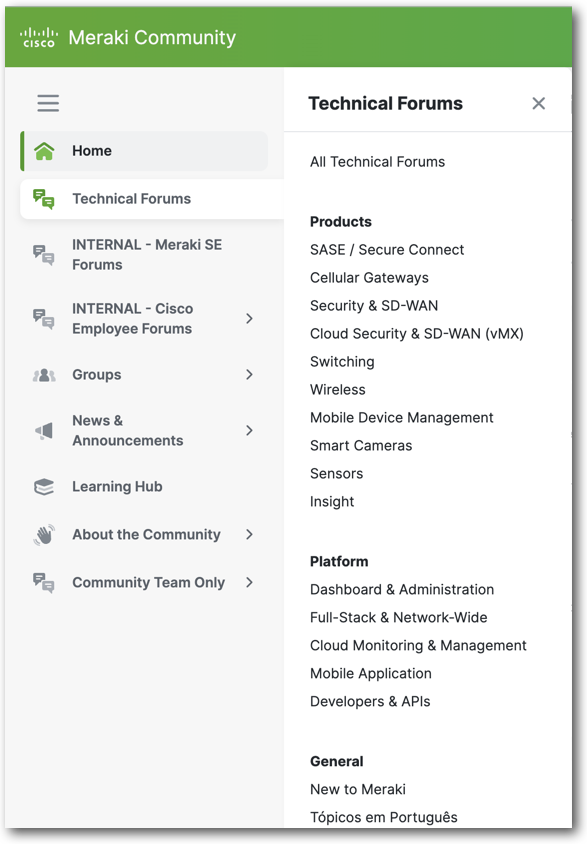Open the Switching product forum
The image size is (587, 844).
342,361
